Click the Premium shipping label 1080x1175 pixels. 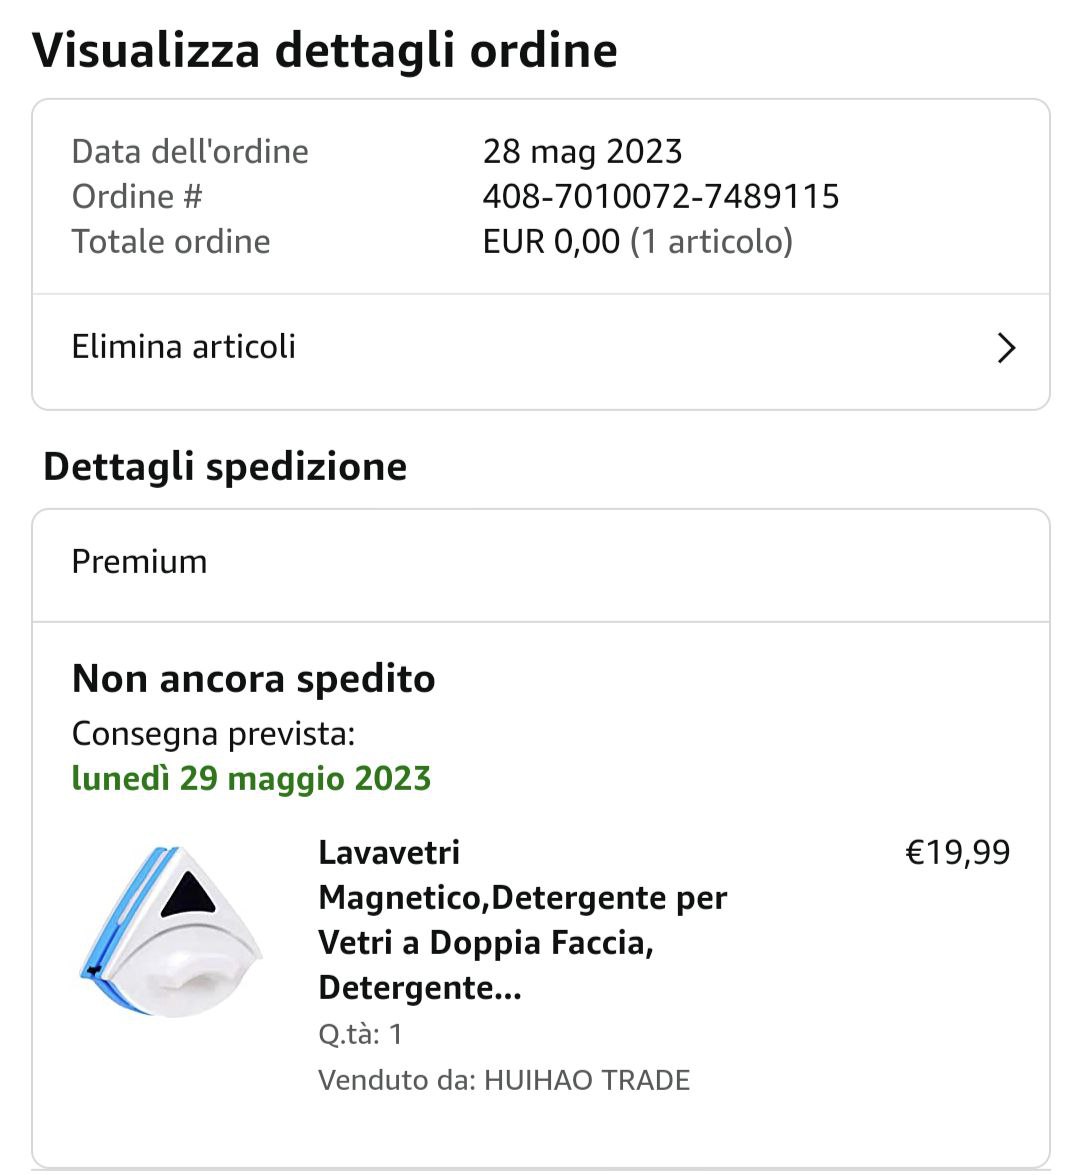139,562
